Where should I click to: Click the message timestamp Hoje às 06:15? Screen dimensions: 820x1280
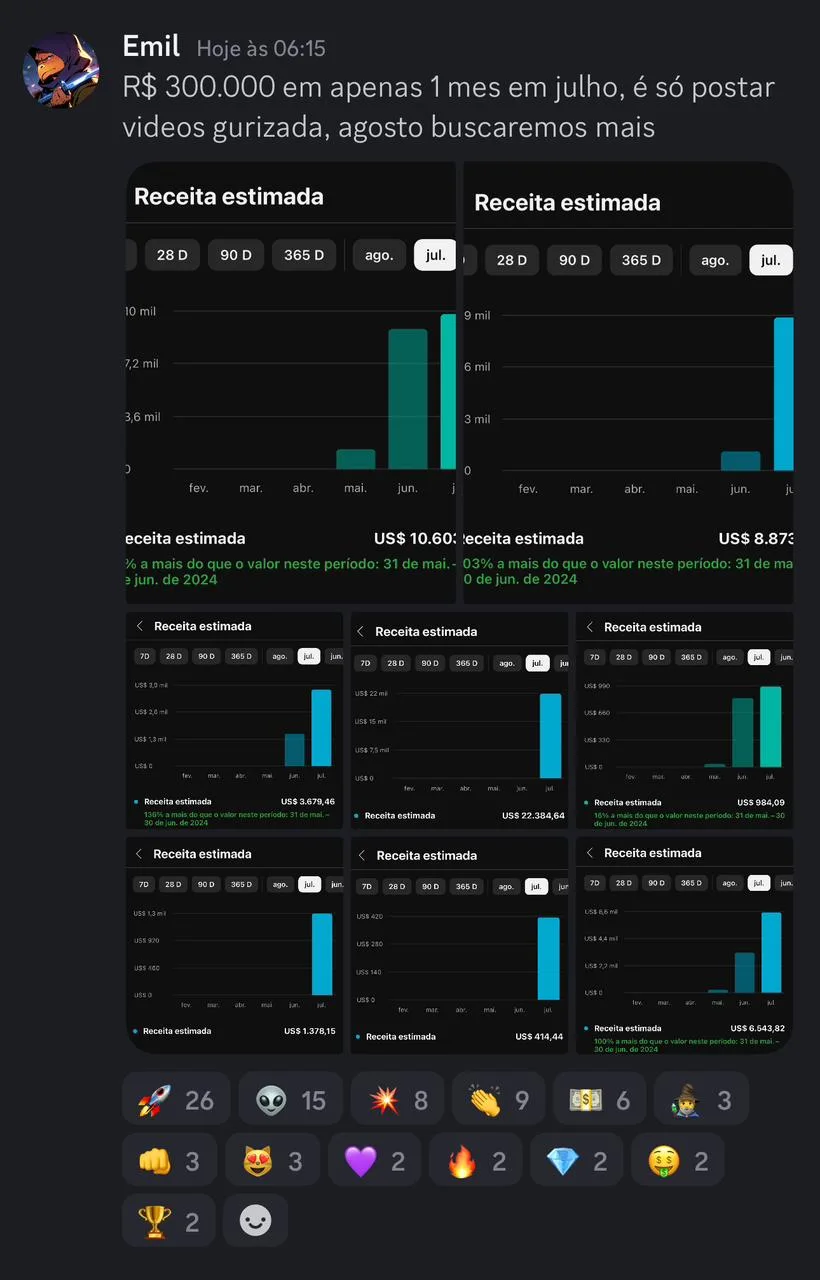coord(261,48)
